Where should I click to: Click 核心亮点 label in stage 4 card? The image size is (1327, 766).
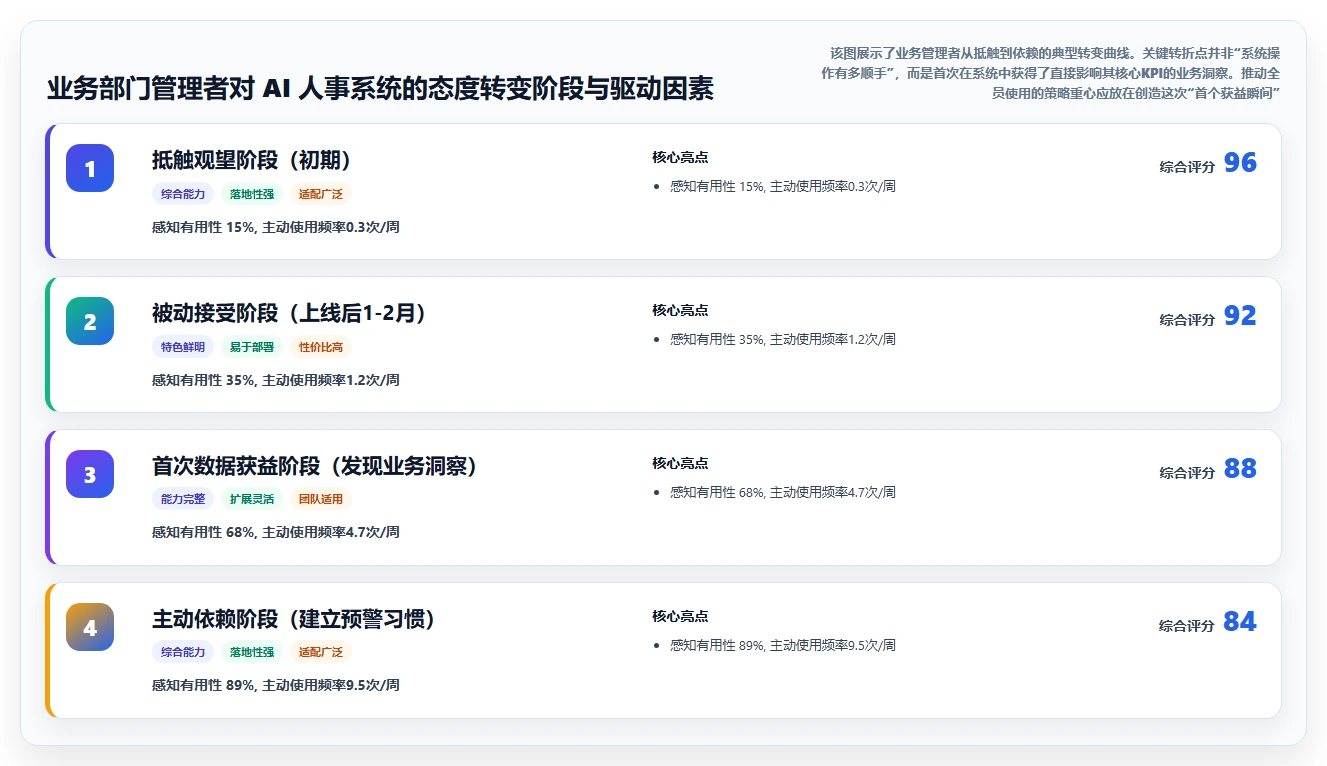click(x=680, y=617)
